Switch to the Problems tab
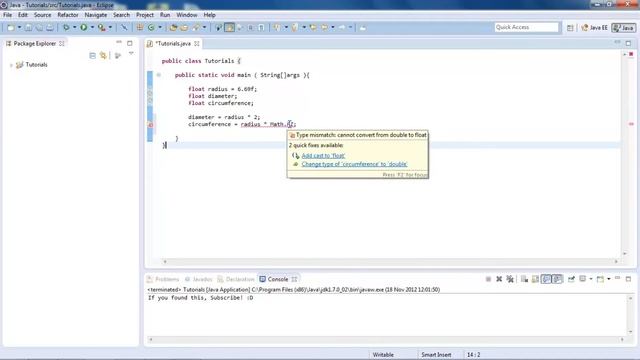 click(x=163, y=279)
